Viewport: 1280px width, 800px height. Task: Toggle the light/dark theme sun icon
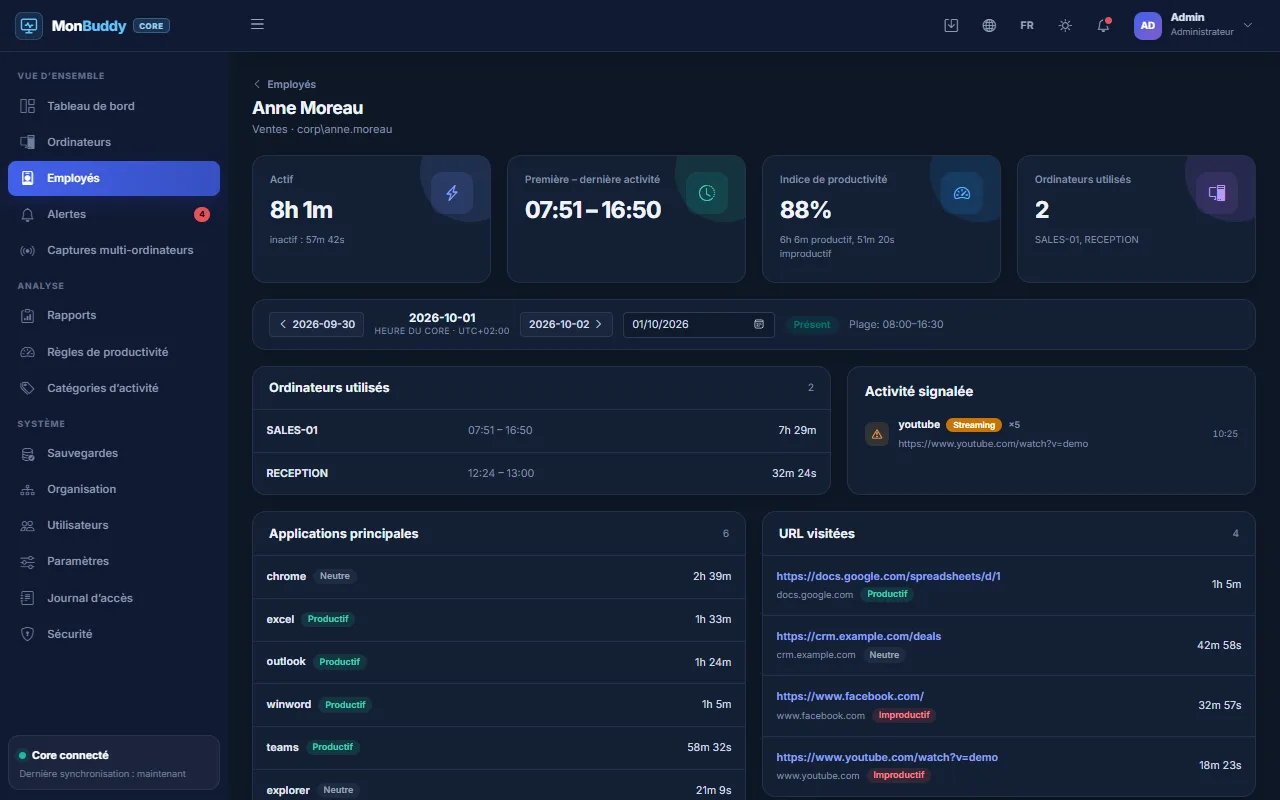coord(1065,25)
